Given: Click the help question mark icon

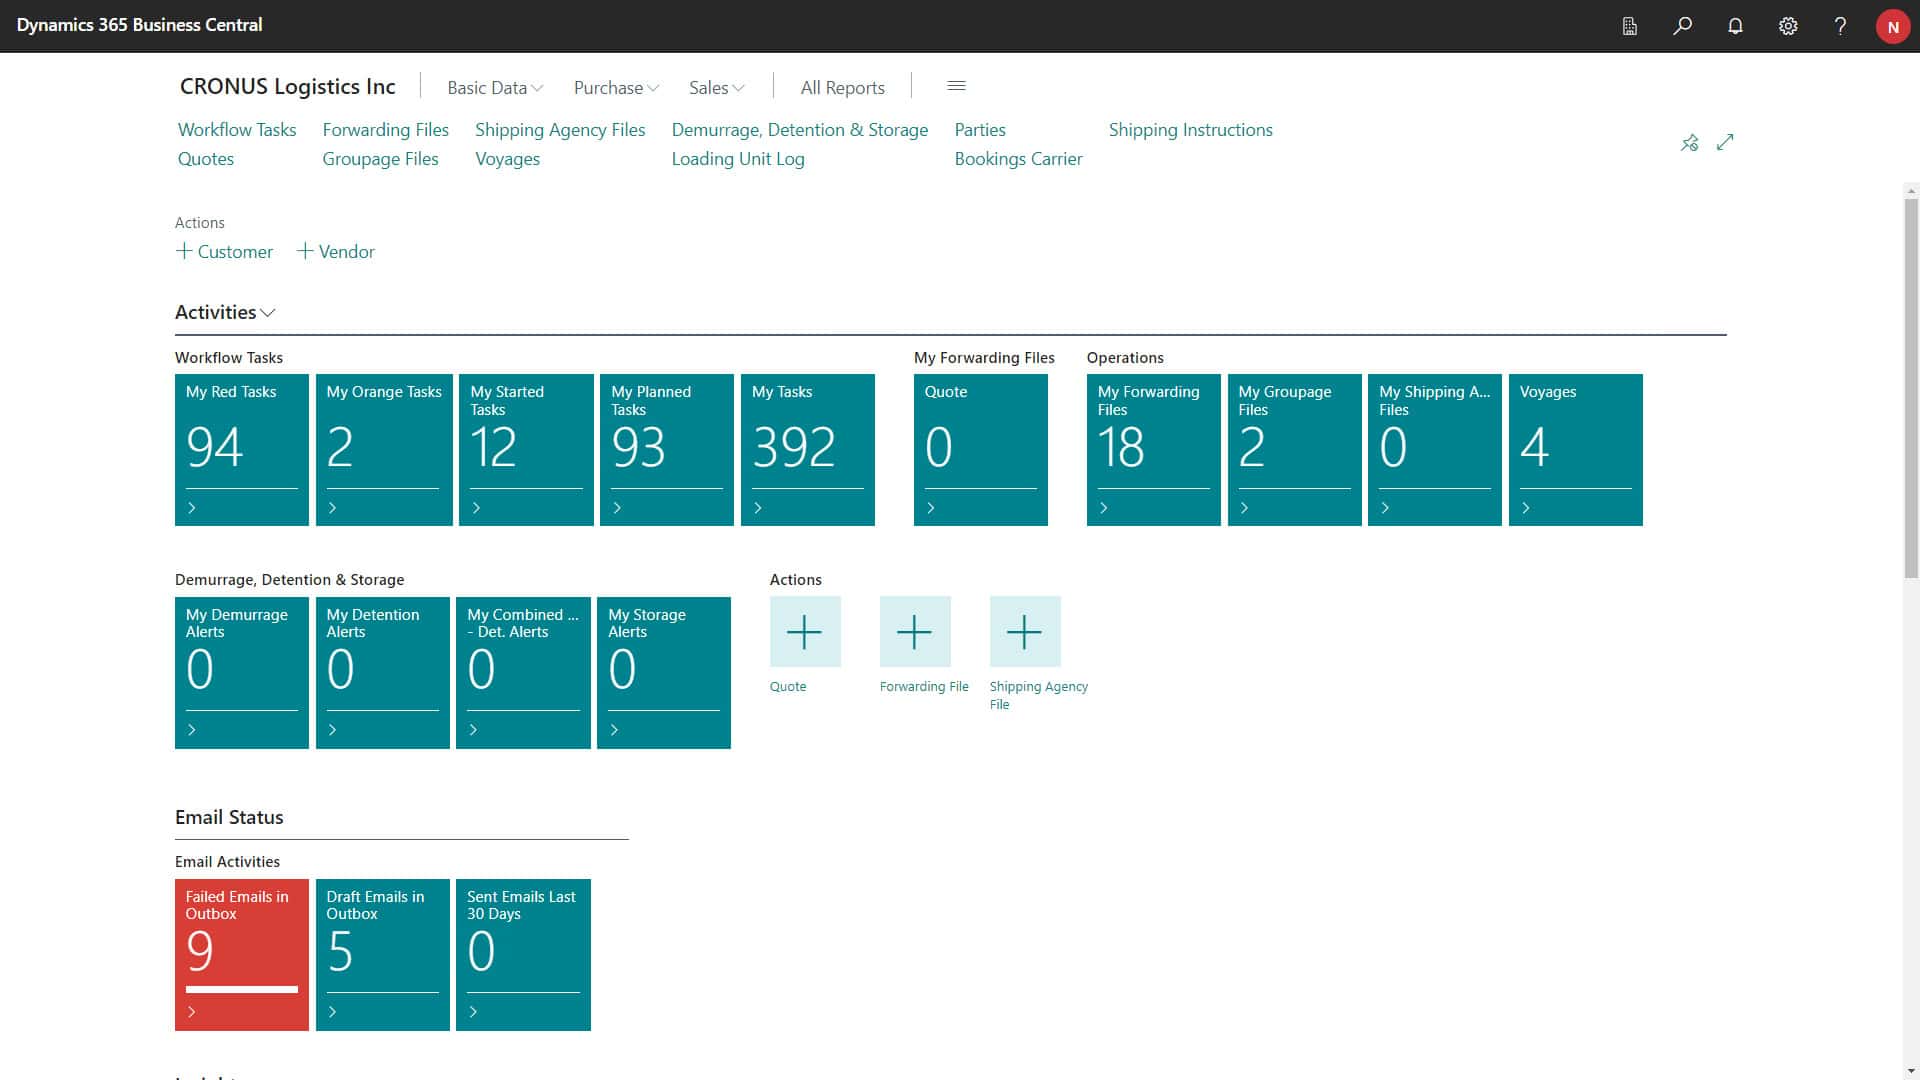Looking at the screenshot, I should [1840, 26].
